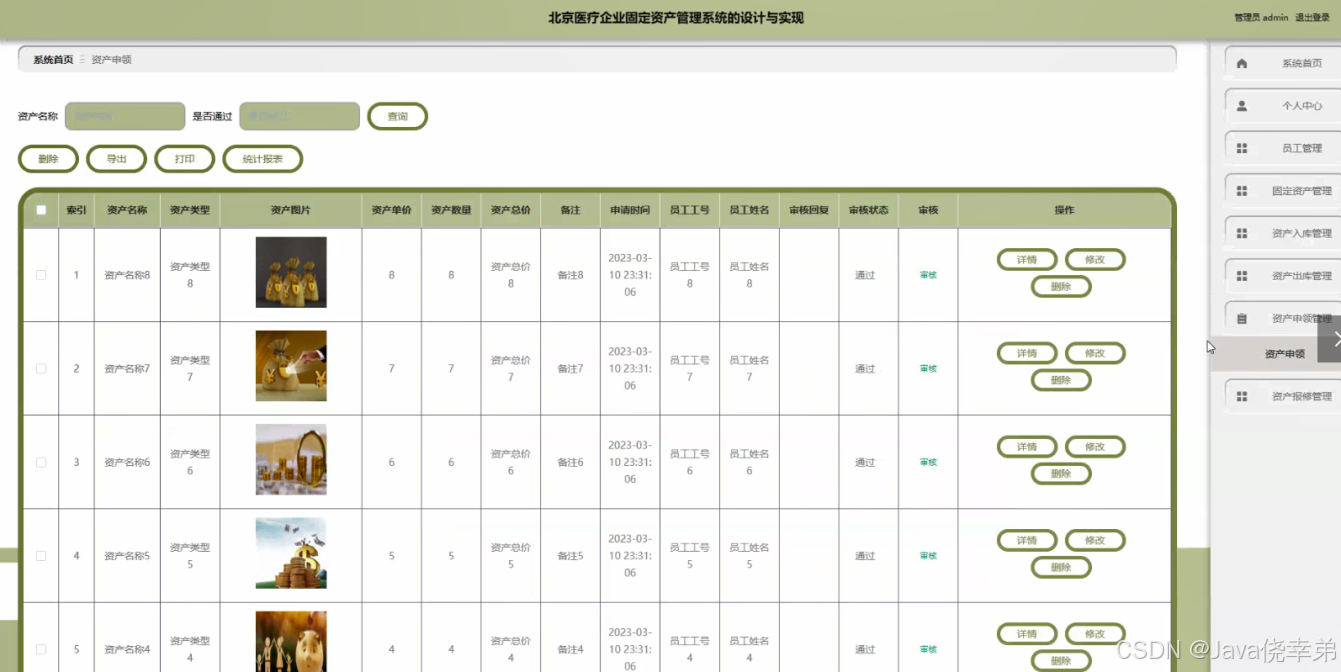Screen dimensions: 1341x672
Task: Click 删除 for 资产名称8 row
Action: (x=1061, y=287)
